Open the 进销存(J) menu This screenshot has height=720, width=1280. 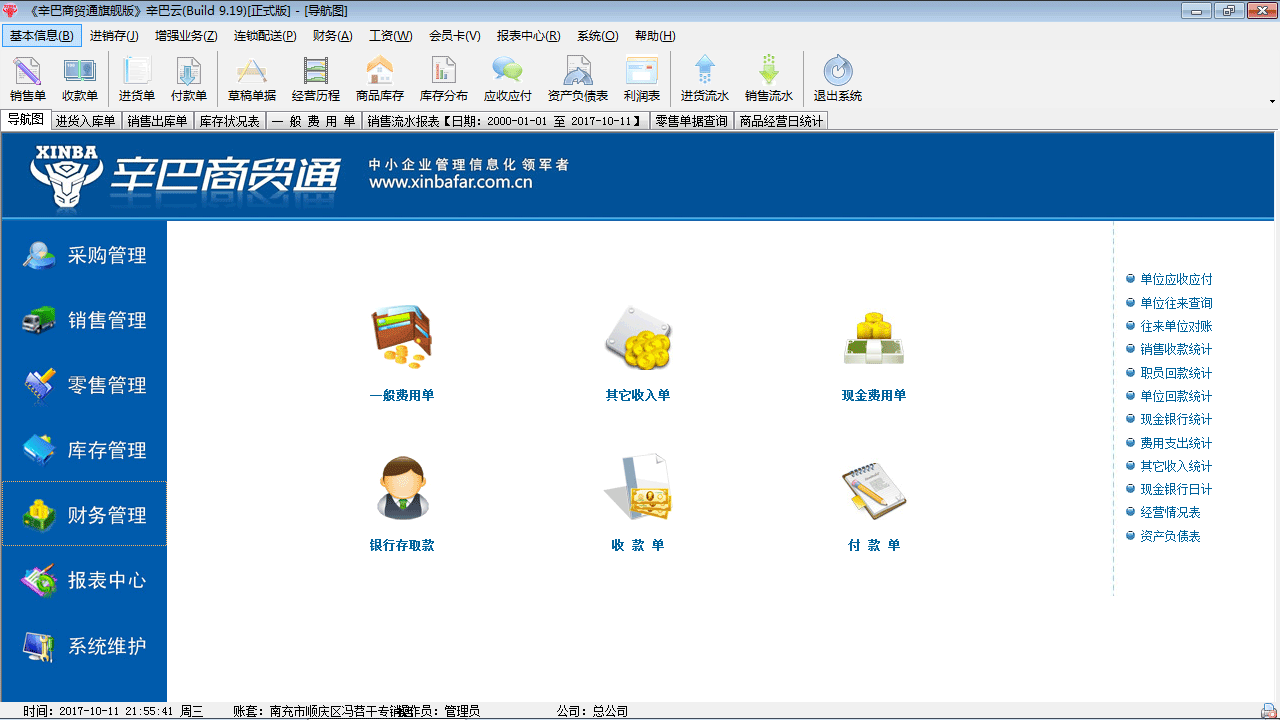(114, 35)
